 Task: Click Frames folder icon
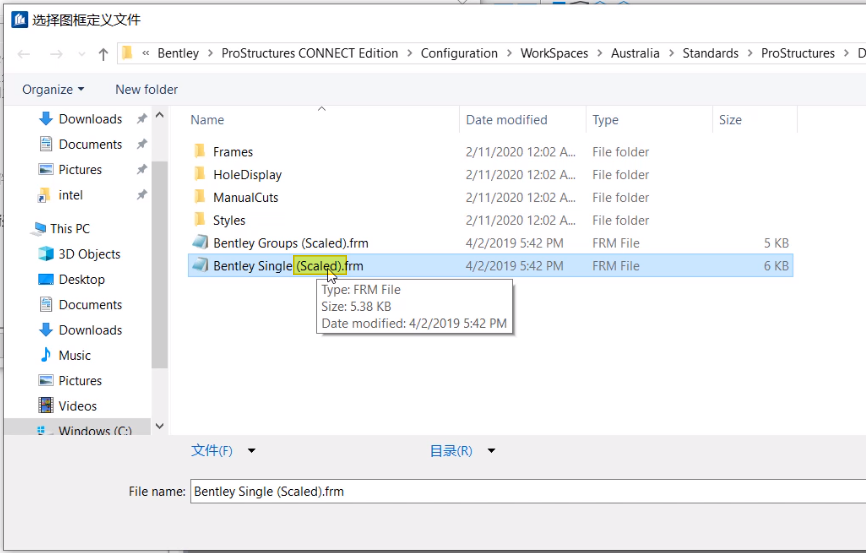coord(200,151)
